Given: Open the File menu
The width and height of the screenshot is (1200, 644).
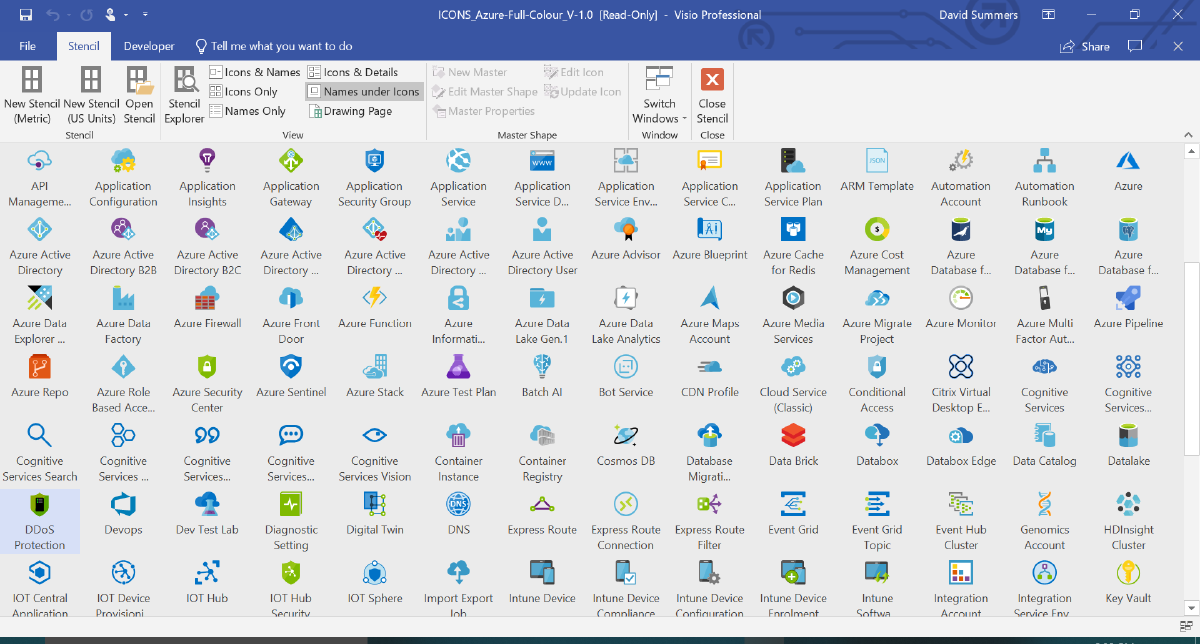Looking at the screenshot, I should (x=27, y=46).
